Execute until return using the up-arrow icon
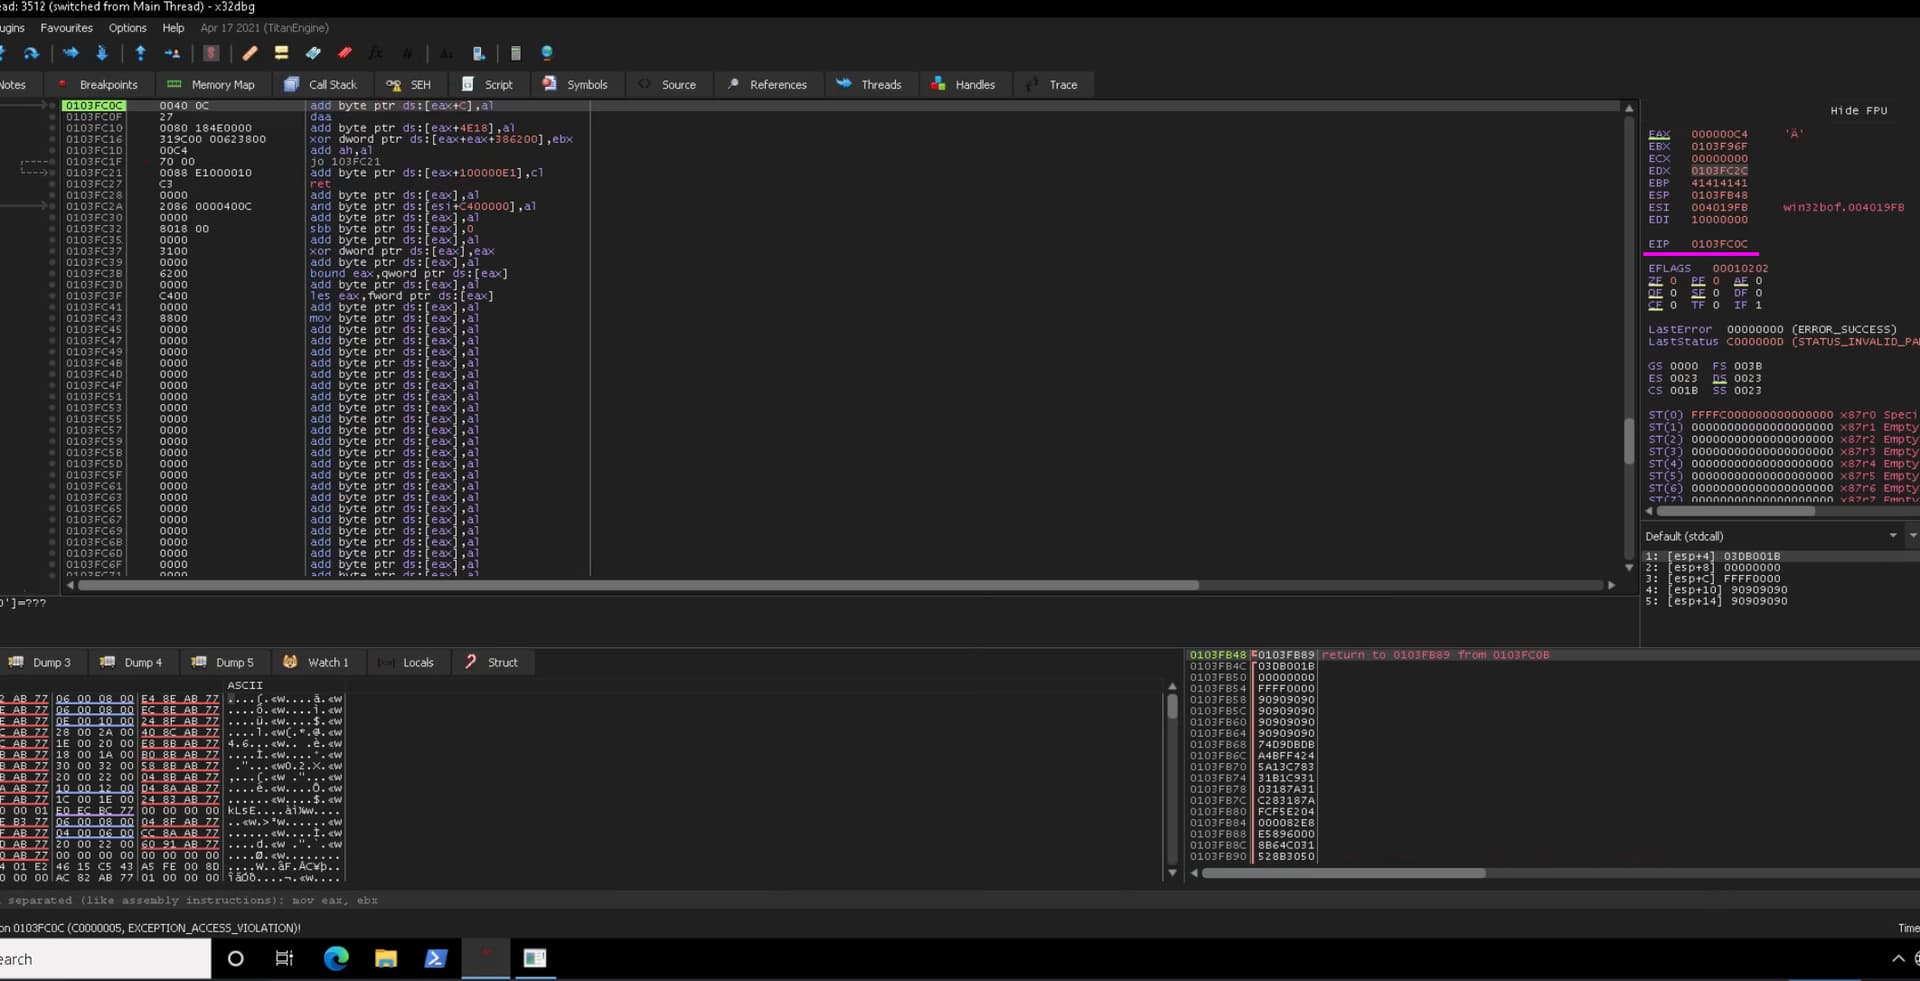 click(140, 53)
